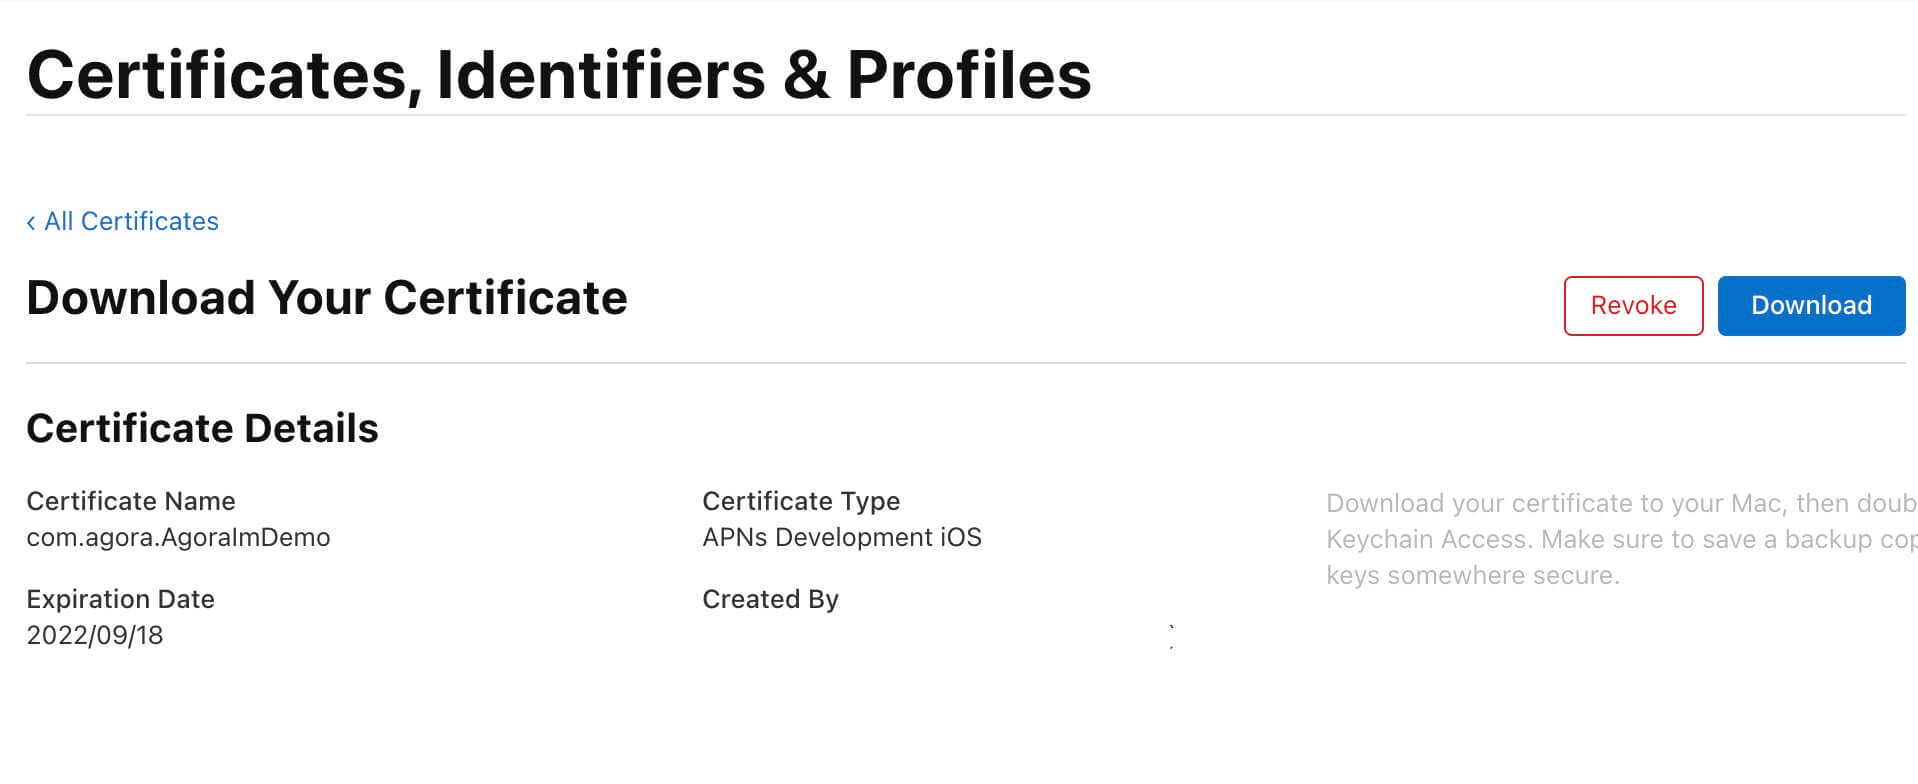Click the Created By label
Image resolution: width=1918 pixels, height=784 pixels.
770,599
